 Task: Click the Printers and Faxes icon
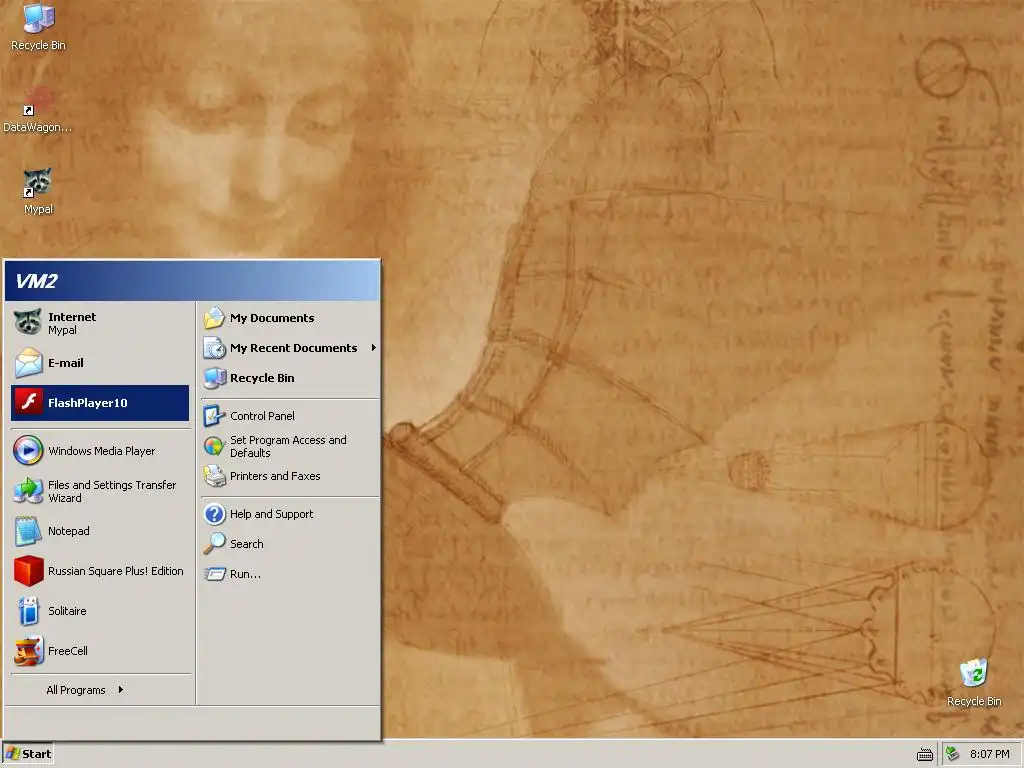pyautogui.click(x=214, y=476)
